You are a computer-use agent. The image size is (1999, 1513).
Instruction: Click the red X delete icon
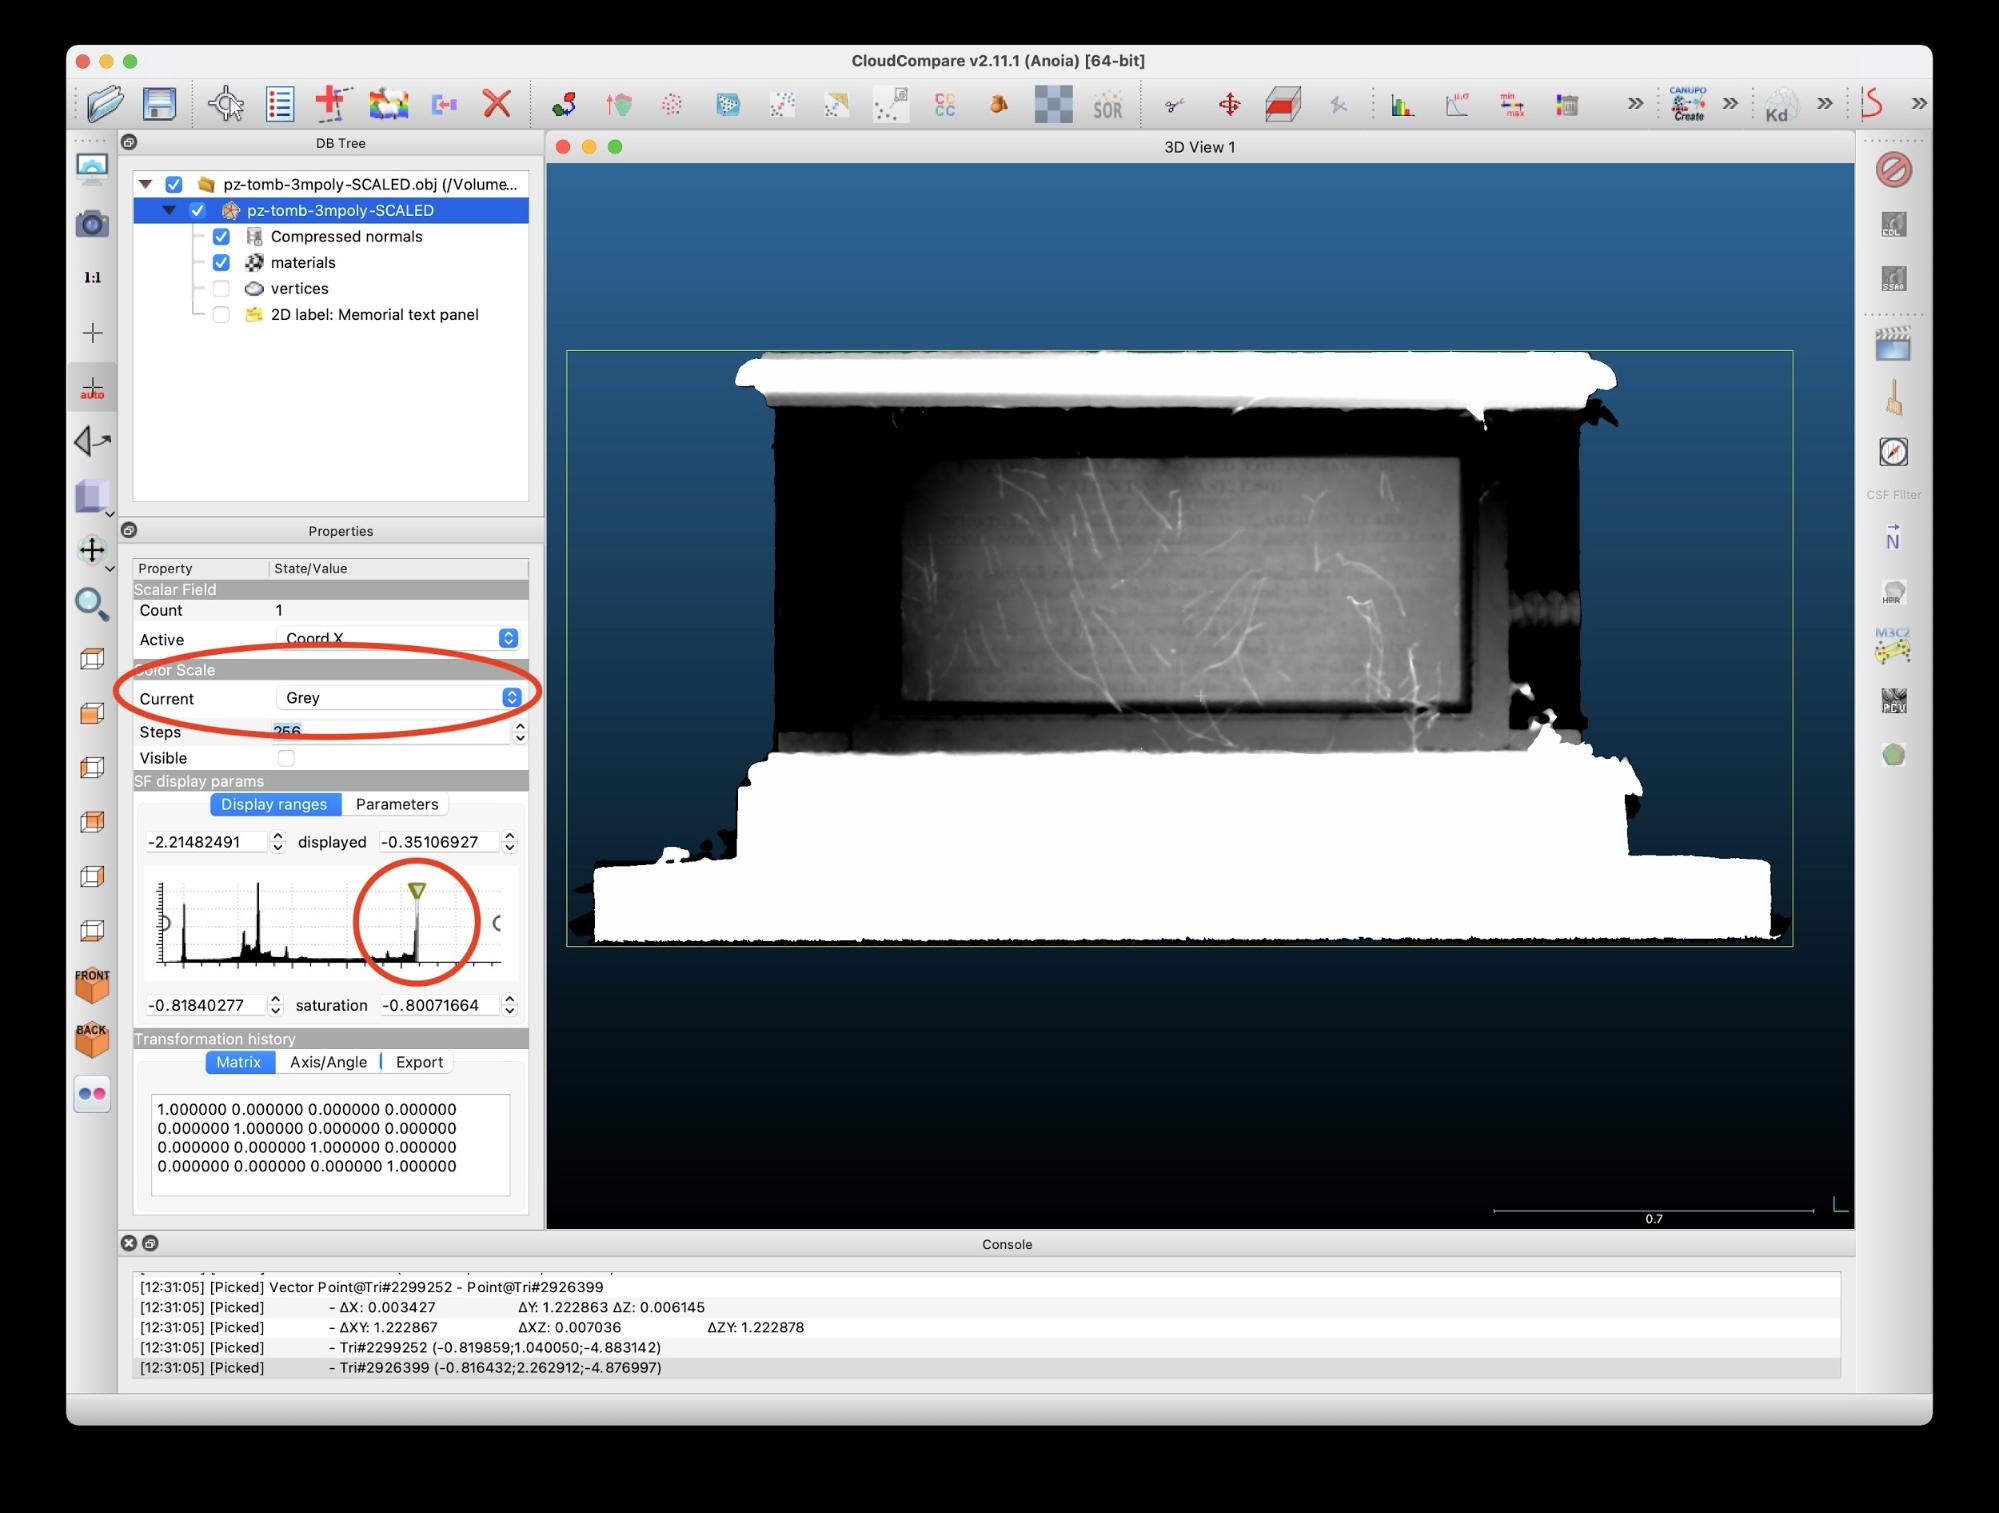click(496, 103)
